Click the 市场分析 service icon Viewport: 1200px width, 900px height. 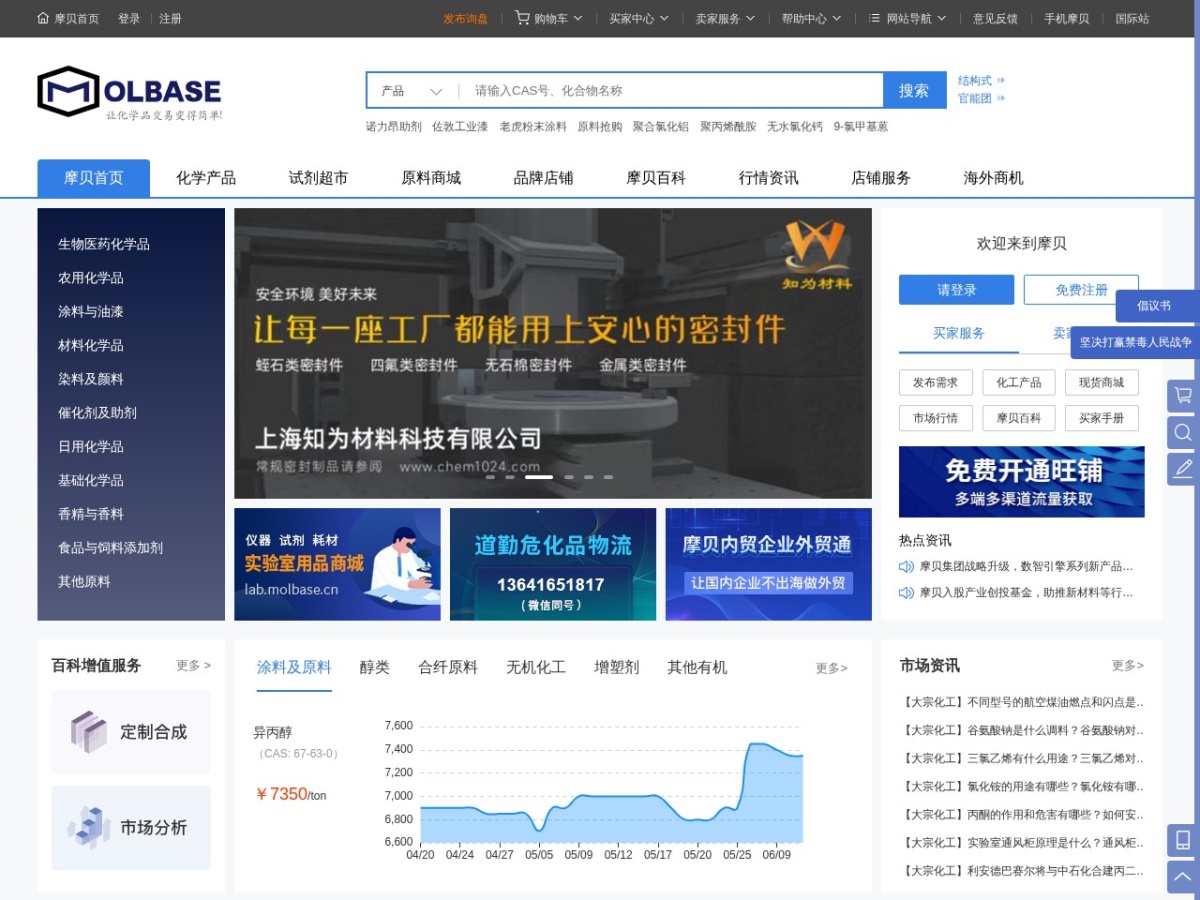[88, 827]
